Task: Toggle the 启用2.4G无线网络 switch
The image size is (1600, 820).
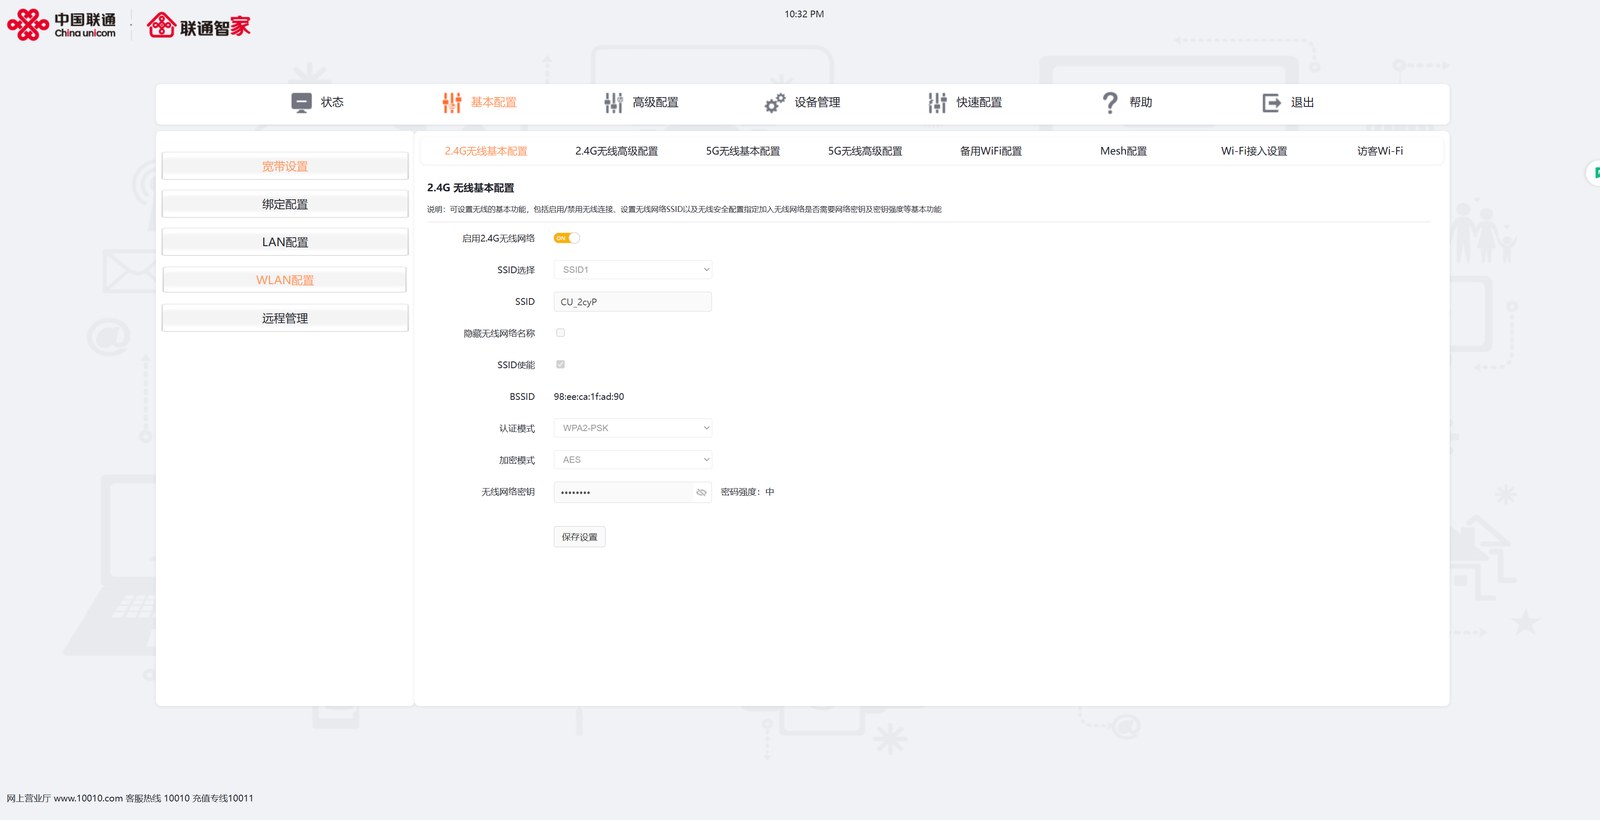Action: pos(567,238)
